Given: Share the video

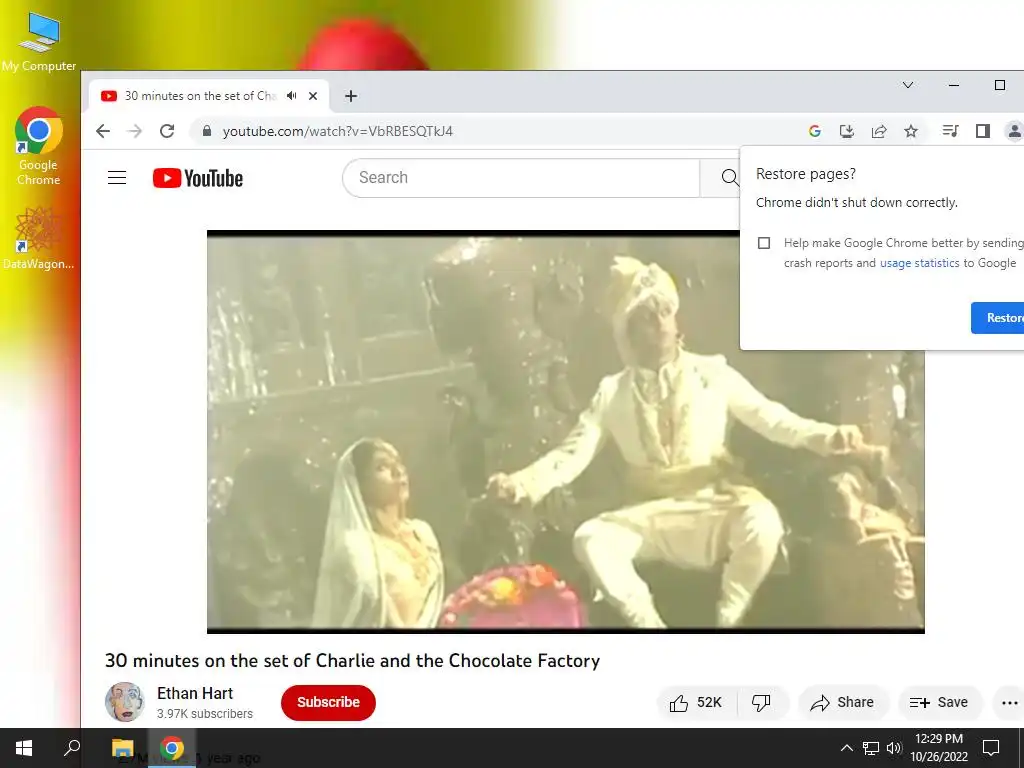Looking at the screenshot, I should (x=843, y=703).
